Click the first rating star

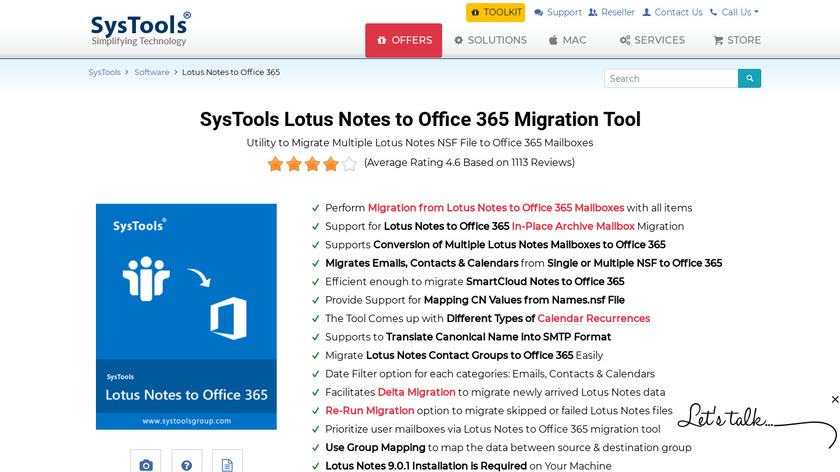275,163
